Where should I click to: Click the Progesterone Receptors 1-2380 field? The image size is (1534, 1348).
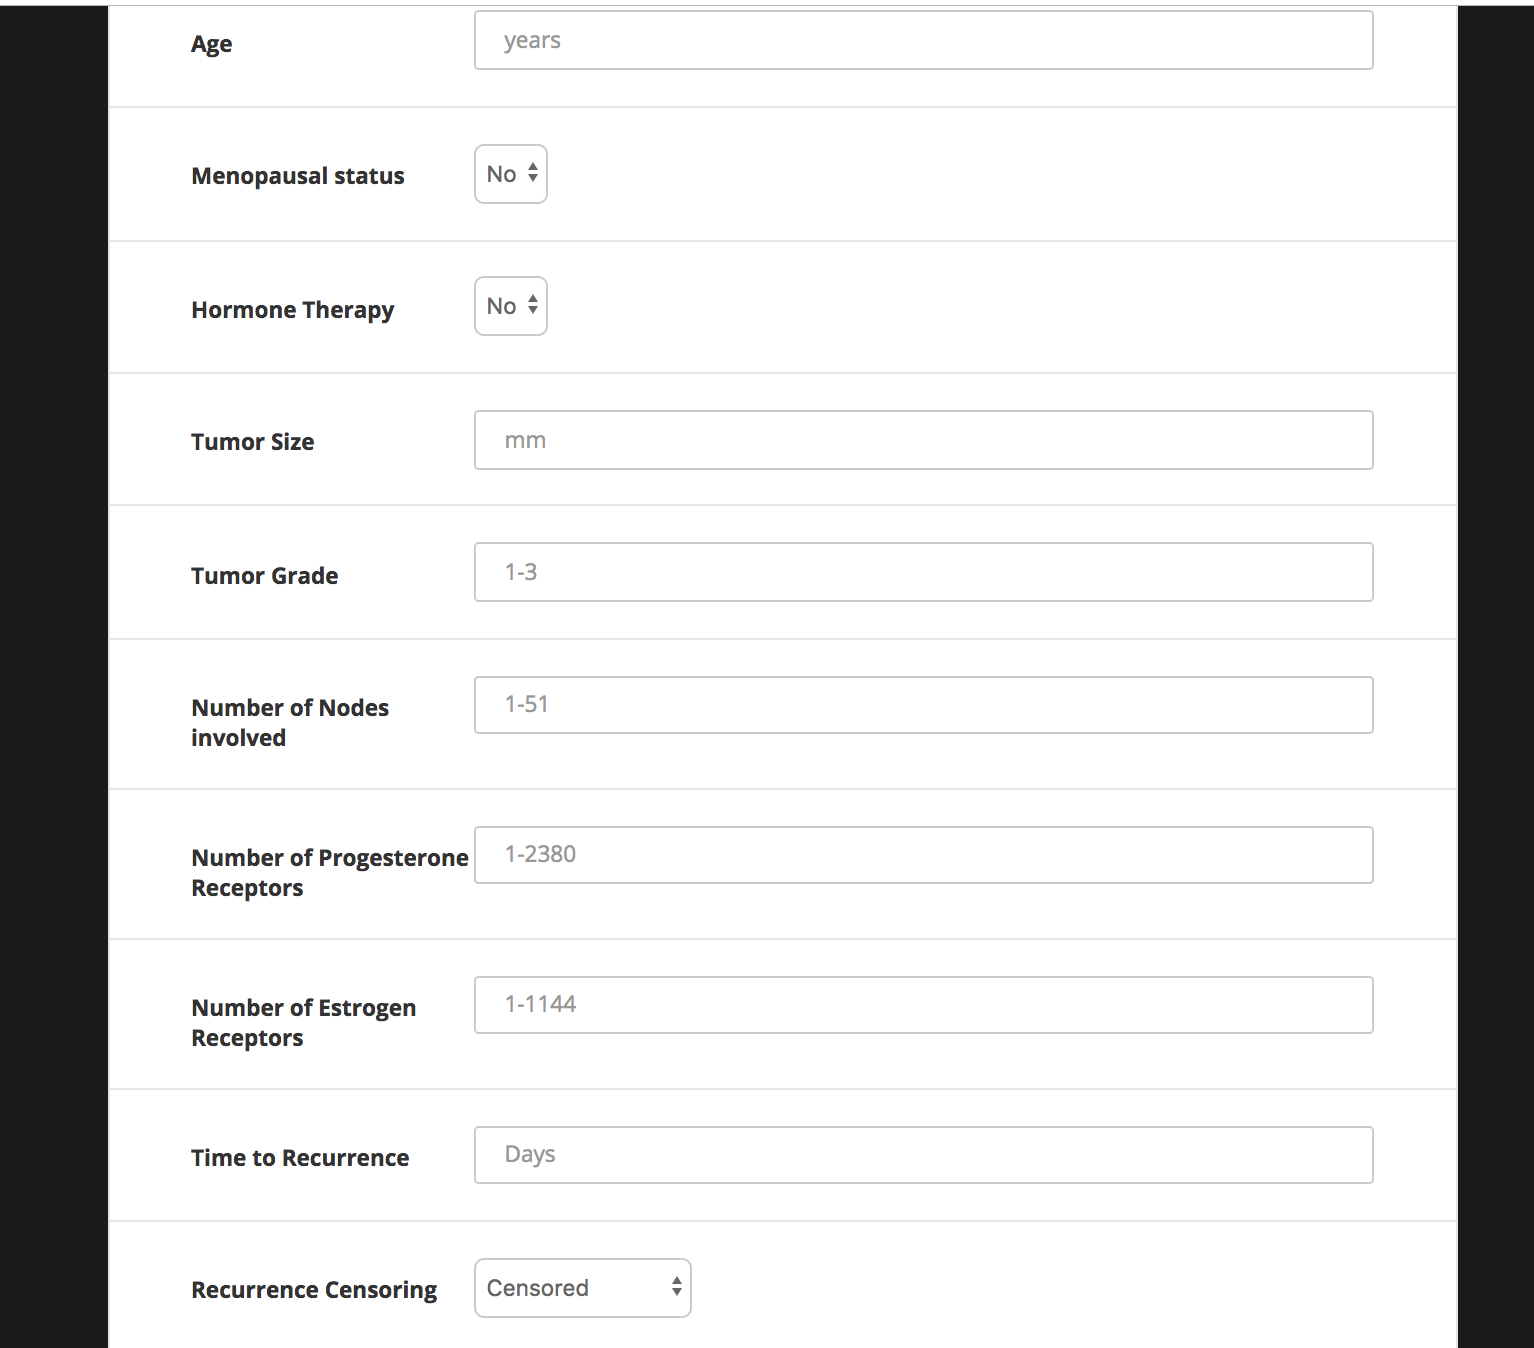(923, 855)
